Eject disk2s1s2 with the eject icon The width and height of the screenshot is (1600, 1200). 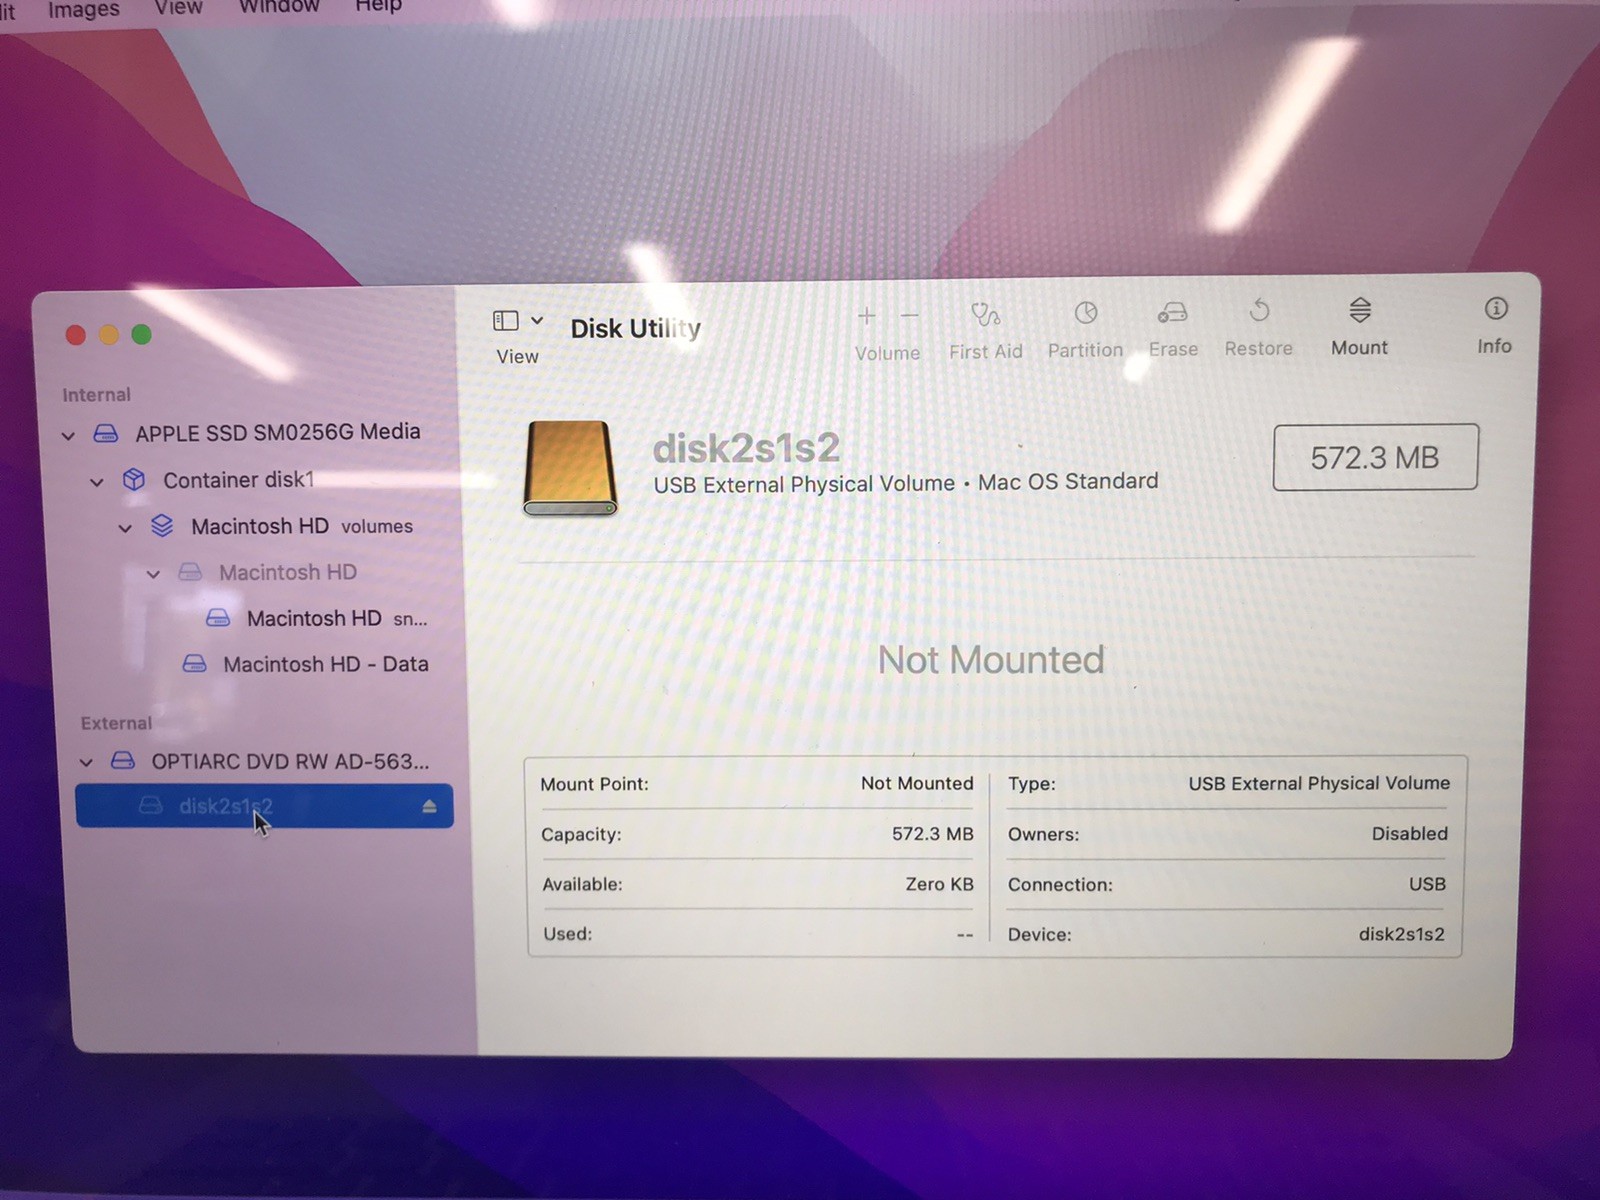429,806
